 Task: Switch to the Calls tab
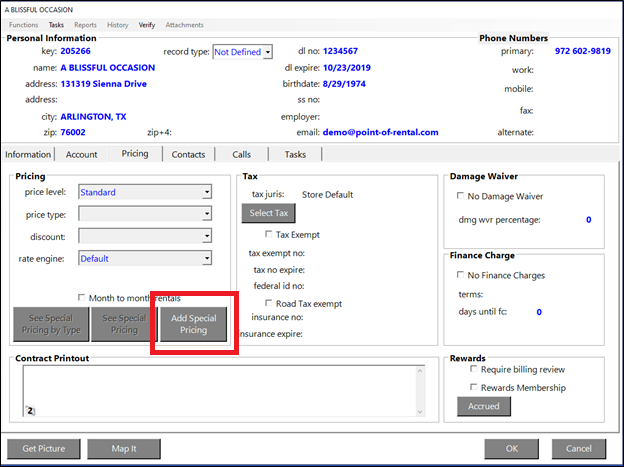pyautogui.click(x=241, y=154)
